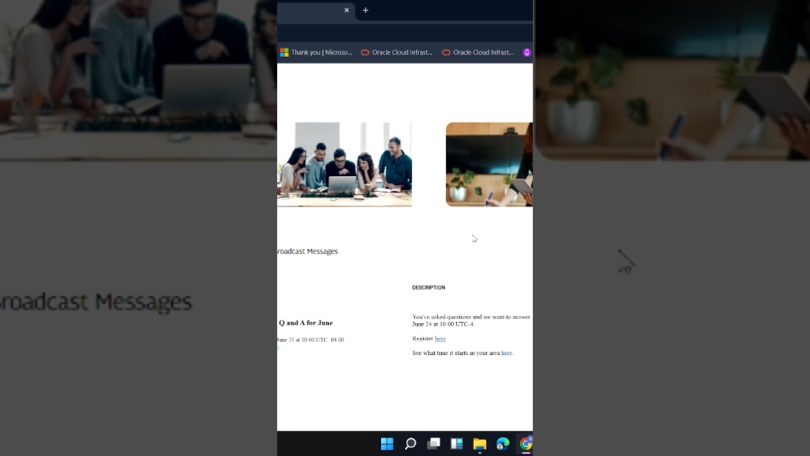Open Task View on the taskbar
Screen dimensions: 810x456
[x=433, y=444]
